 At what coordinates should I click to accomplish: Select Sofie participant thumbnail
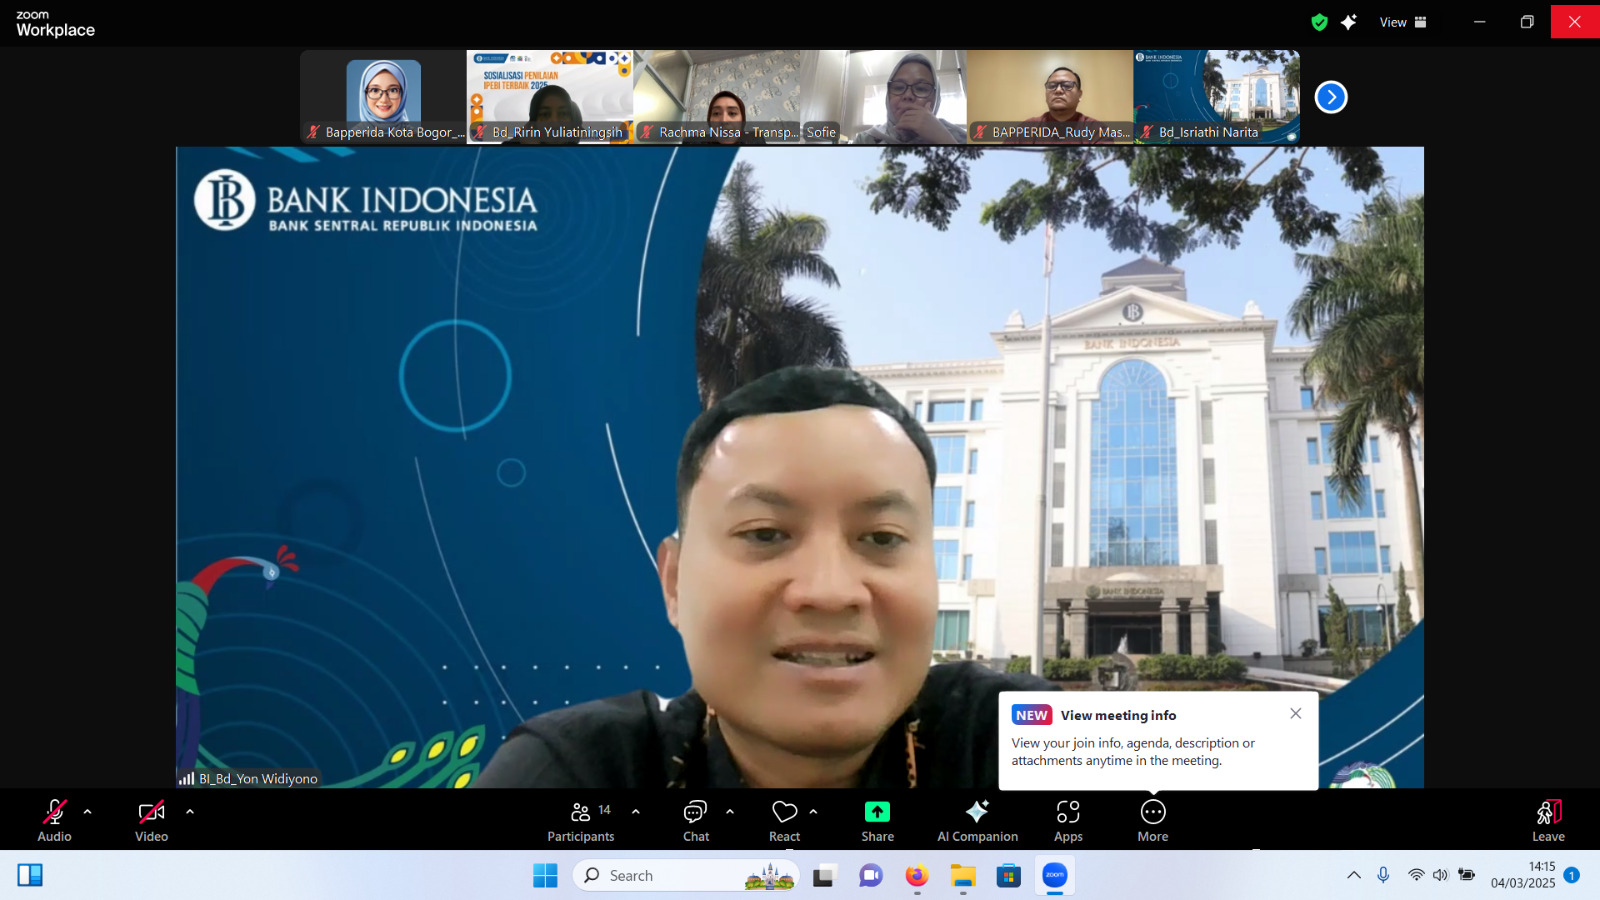pos(883,96)
